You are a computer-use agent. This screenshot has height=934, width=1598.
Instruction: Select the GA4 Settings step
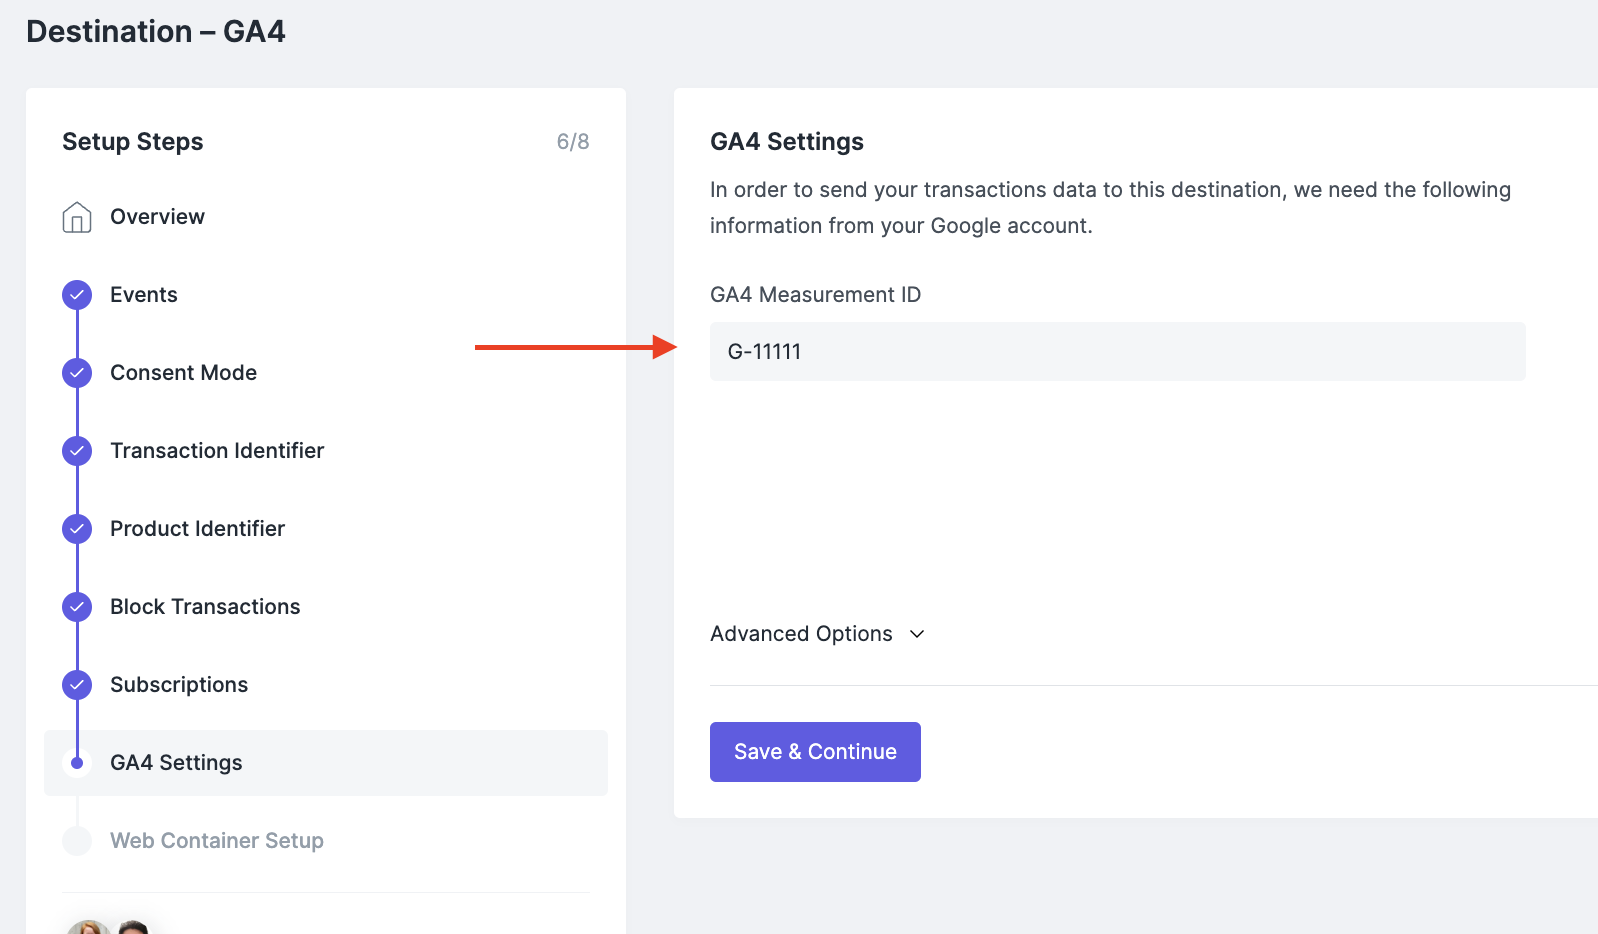coord(326,763)
